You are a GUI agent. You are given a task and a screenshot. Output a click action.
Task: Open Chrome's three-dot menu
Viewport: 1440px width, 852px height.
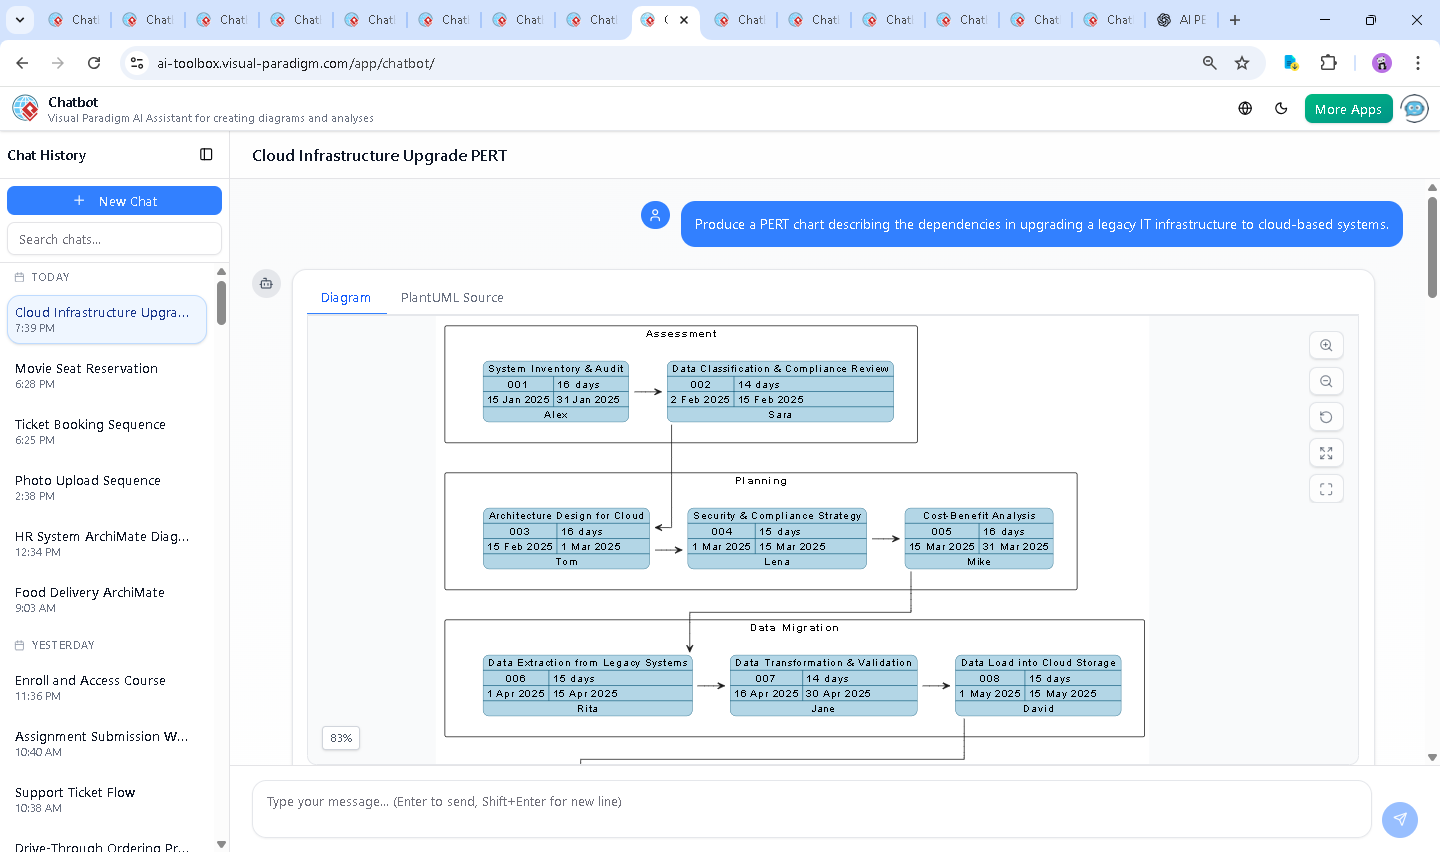[1417, 63]
